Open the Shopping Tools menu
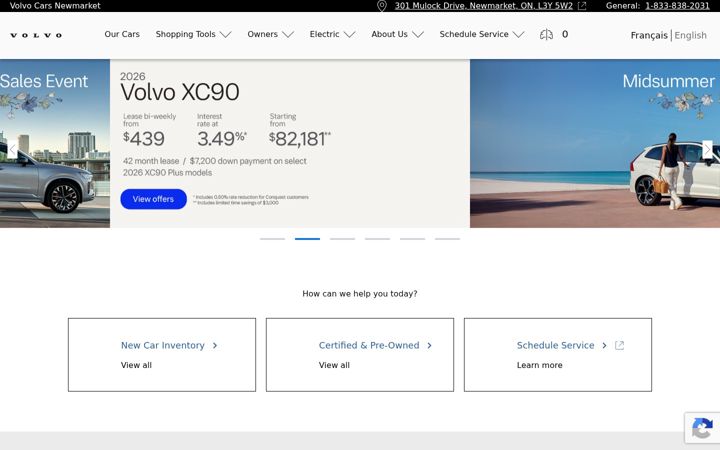 [186, 34]
